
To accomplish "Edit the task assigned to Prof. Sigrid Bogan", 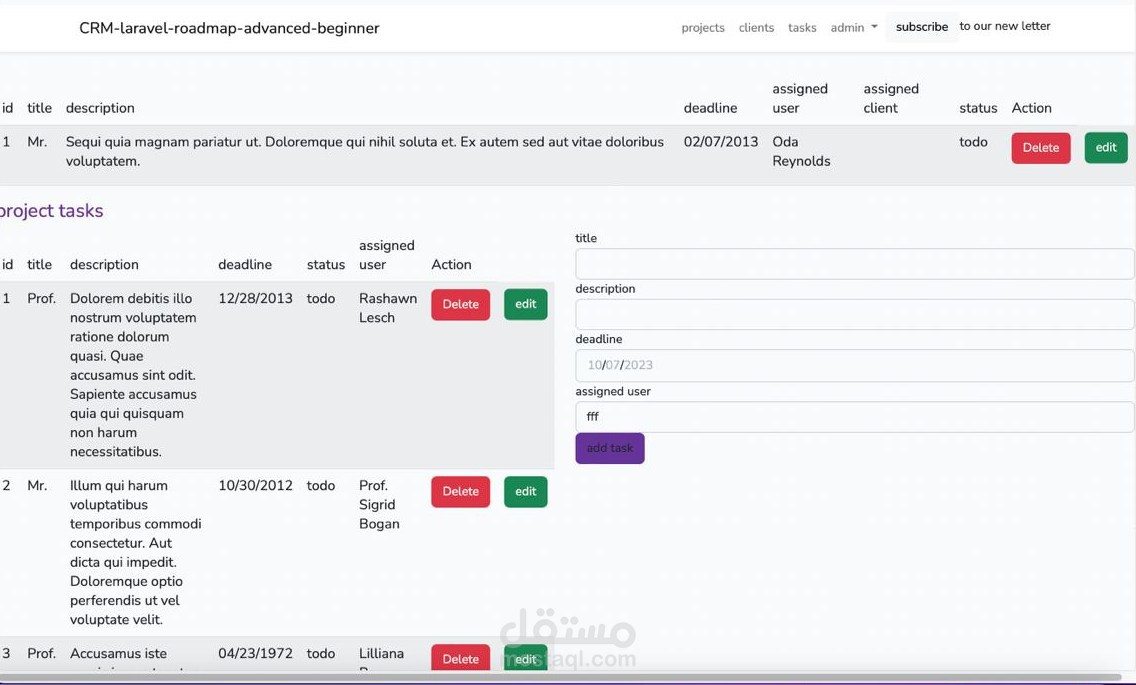I will click(x=525, y=491).
